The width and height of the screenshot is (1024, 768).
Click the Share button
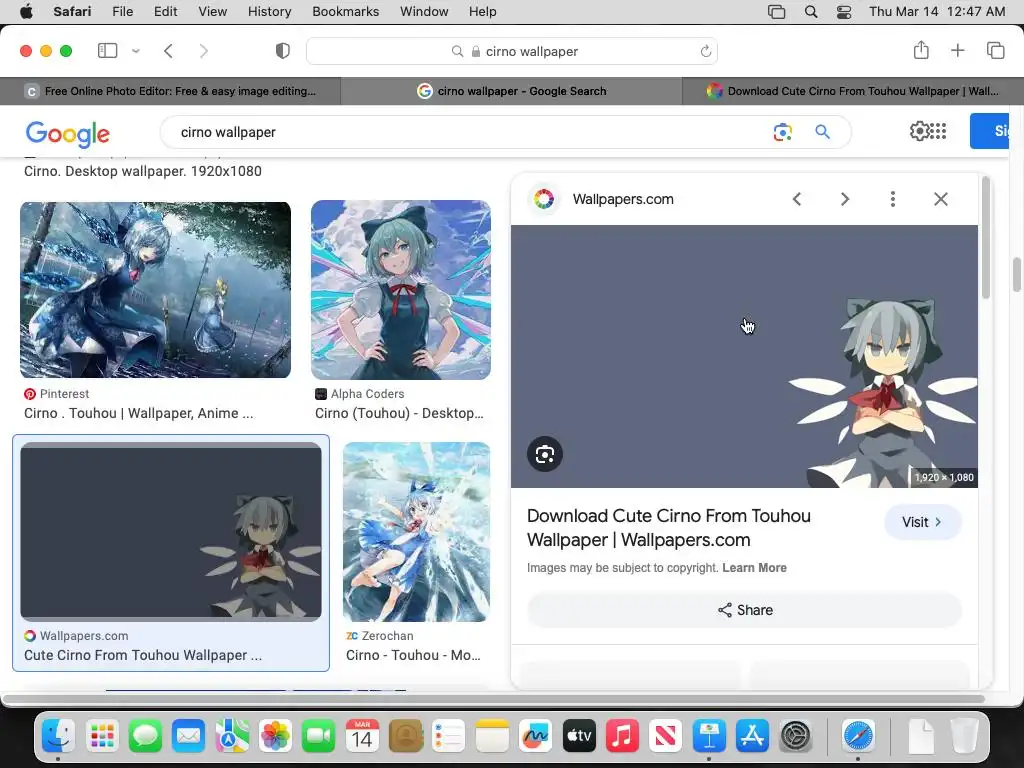(744, 610)
